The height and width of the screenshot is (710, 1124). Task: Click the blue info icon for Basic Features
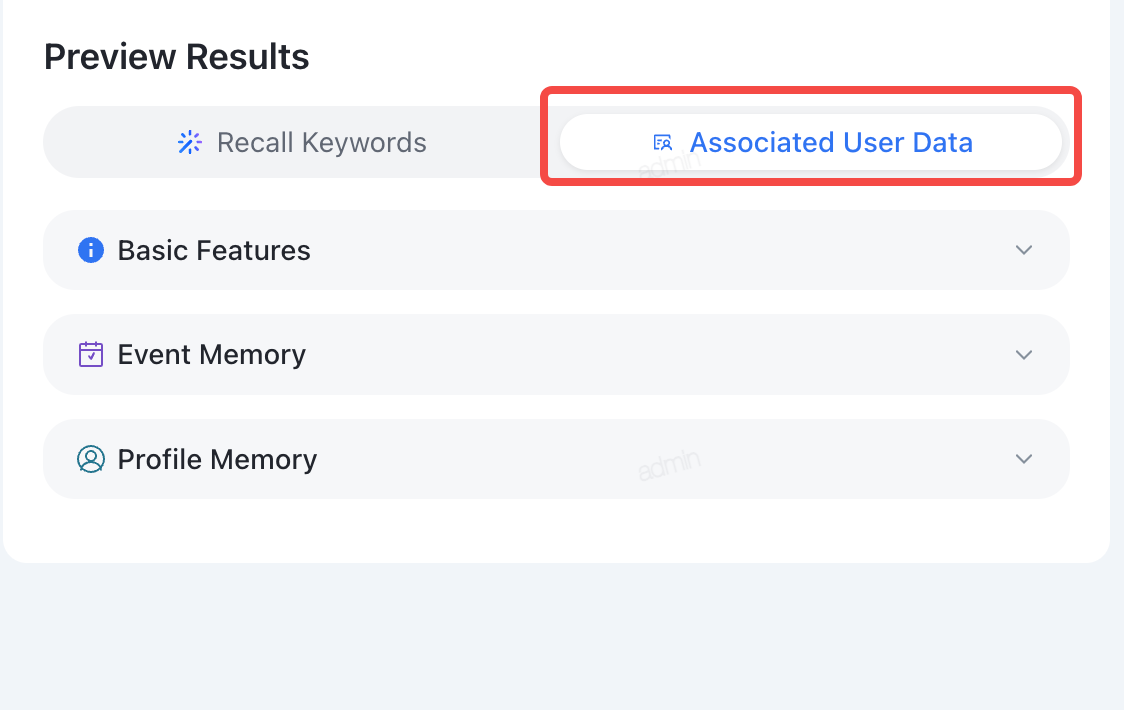[91, 250]
